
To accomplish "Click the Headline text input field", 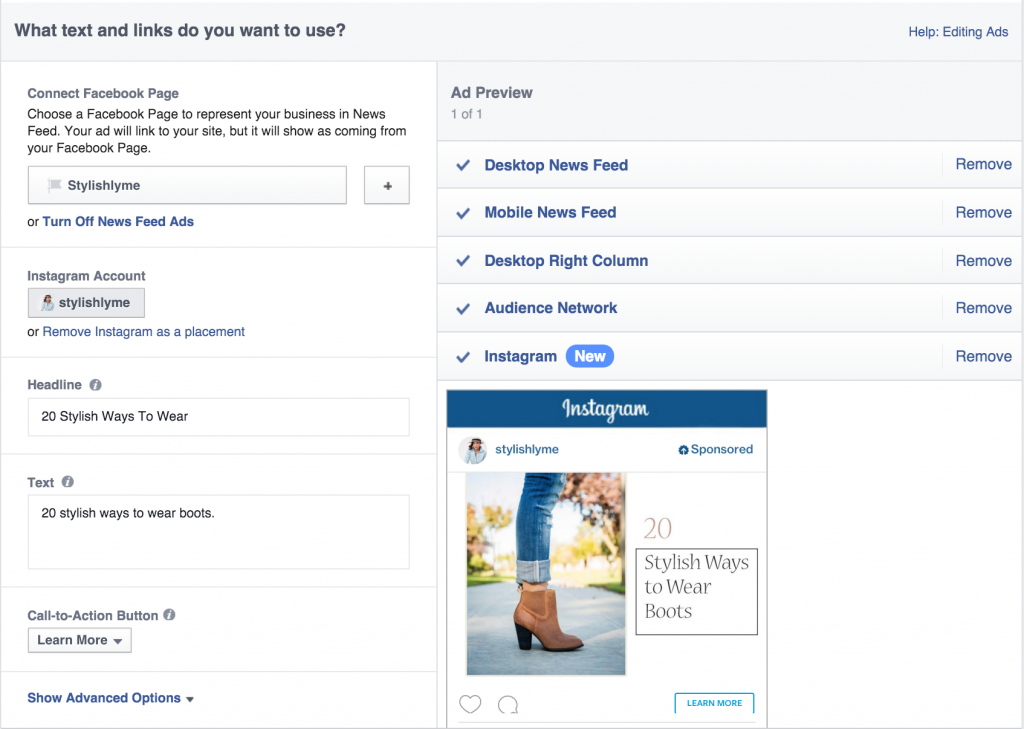I will [x=218, y=417].
